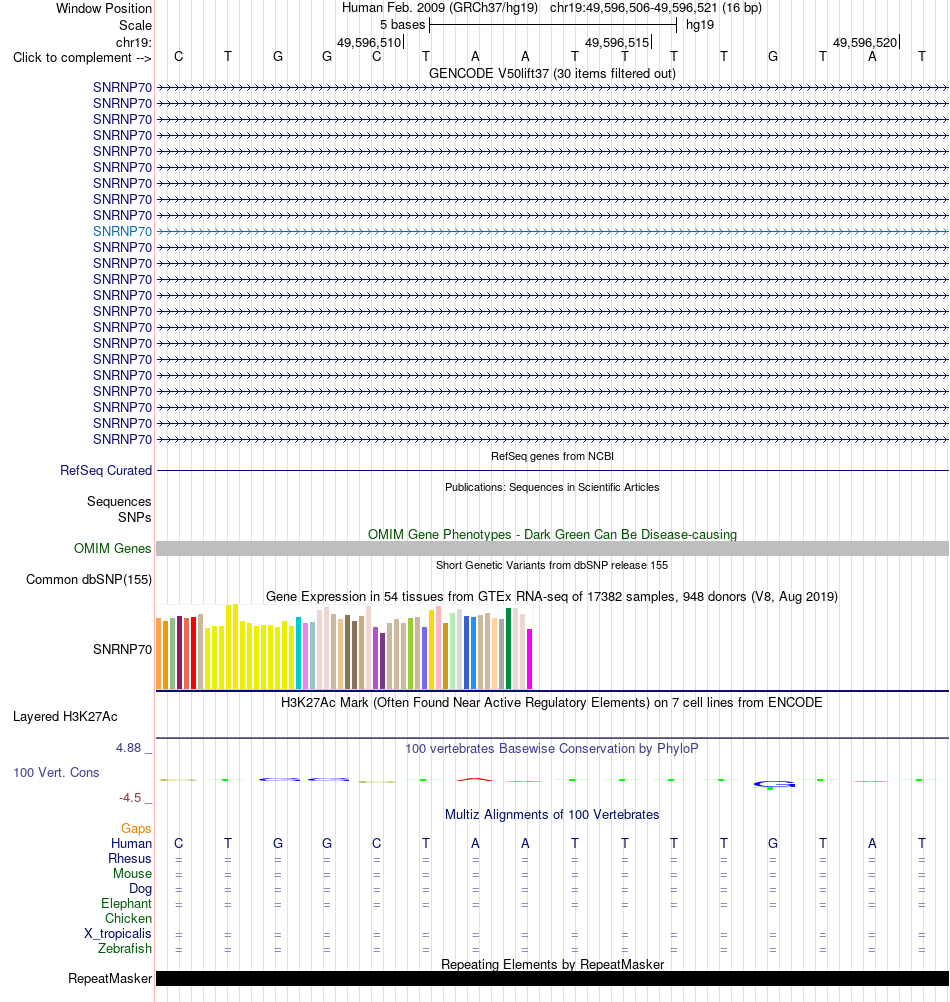The image size is (950, 1002).
Task: Open the OMIM Gene Phenotypes track title
Action: pyautogui.click(x=552, y=534)
